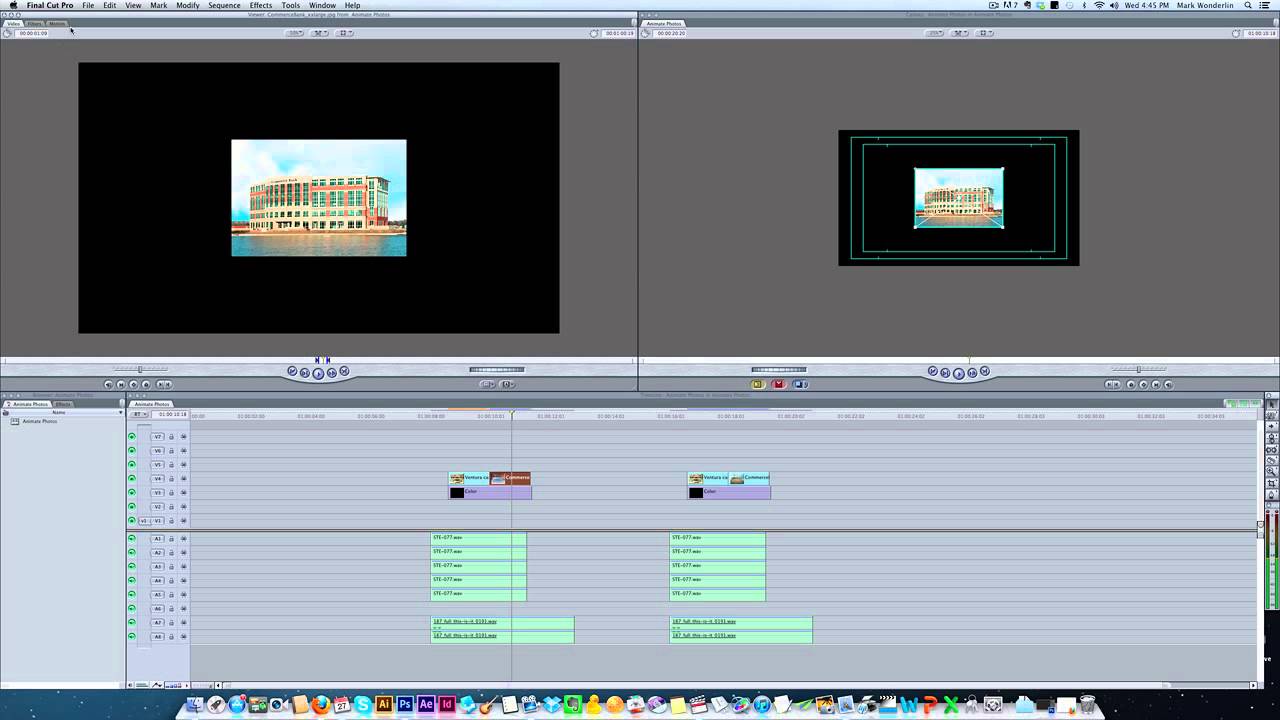
Task: Play the clip in the Viewer
Action: point(318,373)
